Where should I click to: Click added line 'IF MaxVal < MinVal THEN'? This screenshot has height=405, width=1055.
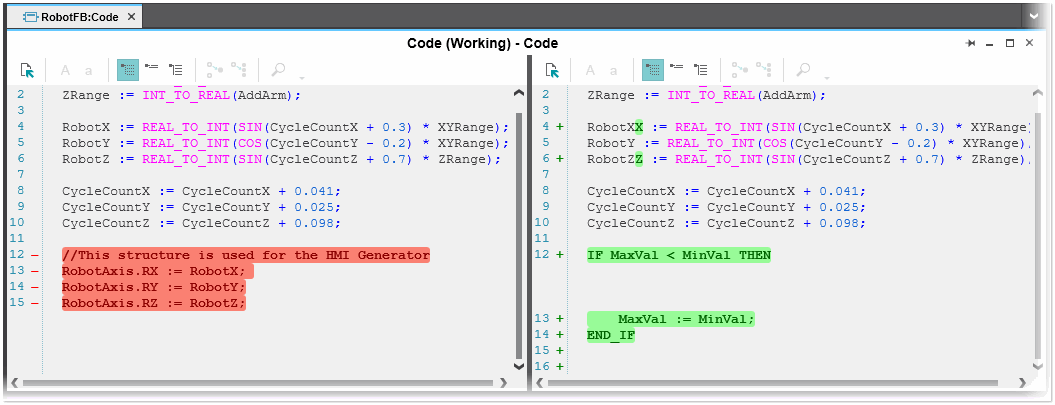pos(679,255)
